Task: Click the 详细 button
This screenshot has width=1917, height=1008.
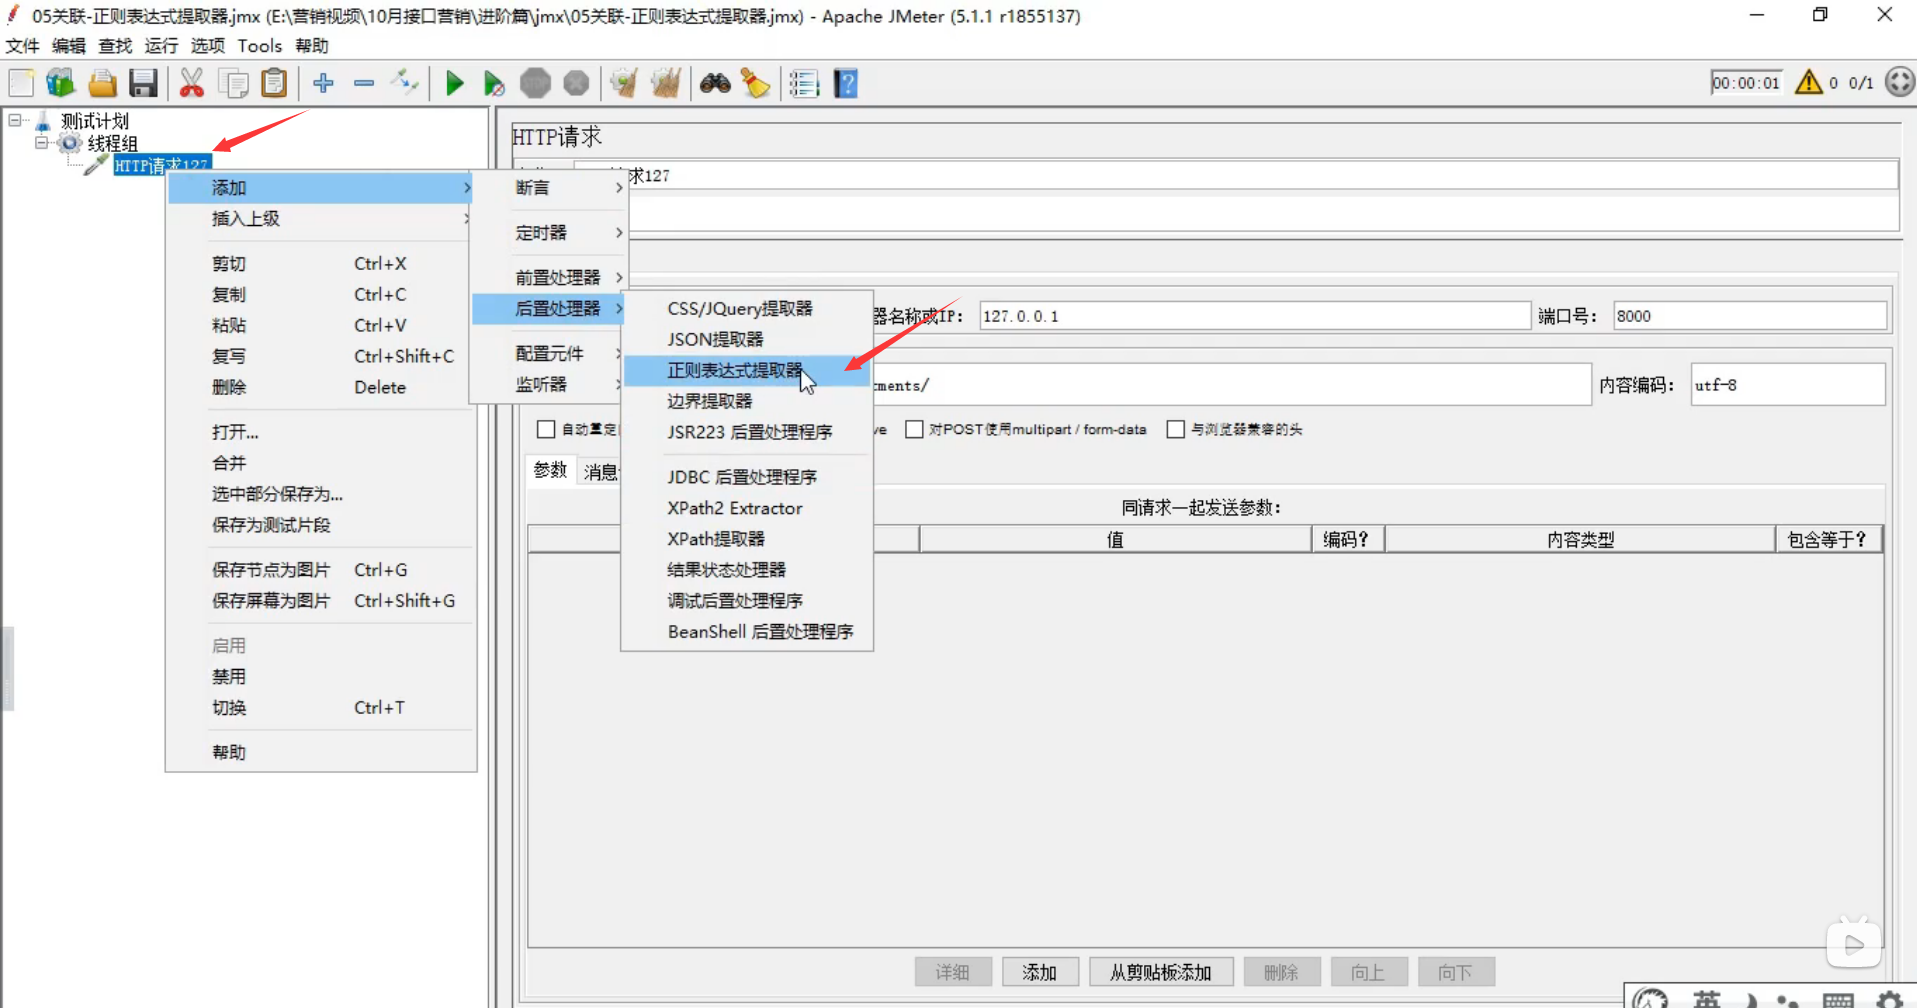Action: [x=952, y=972]
